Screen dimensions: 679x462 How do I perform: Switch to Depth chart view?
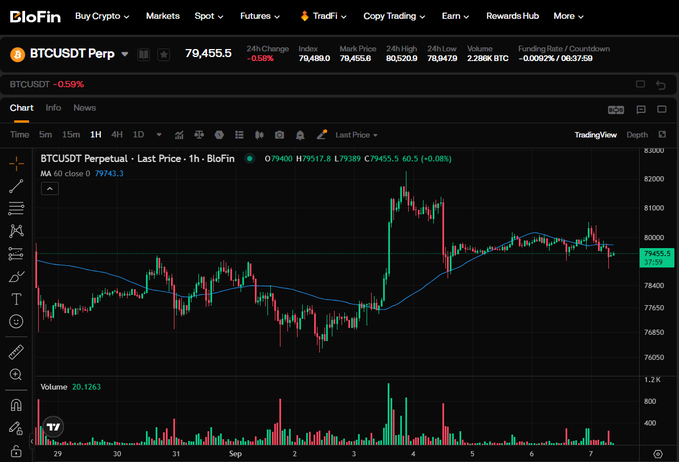click(637, 135)
